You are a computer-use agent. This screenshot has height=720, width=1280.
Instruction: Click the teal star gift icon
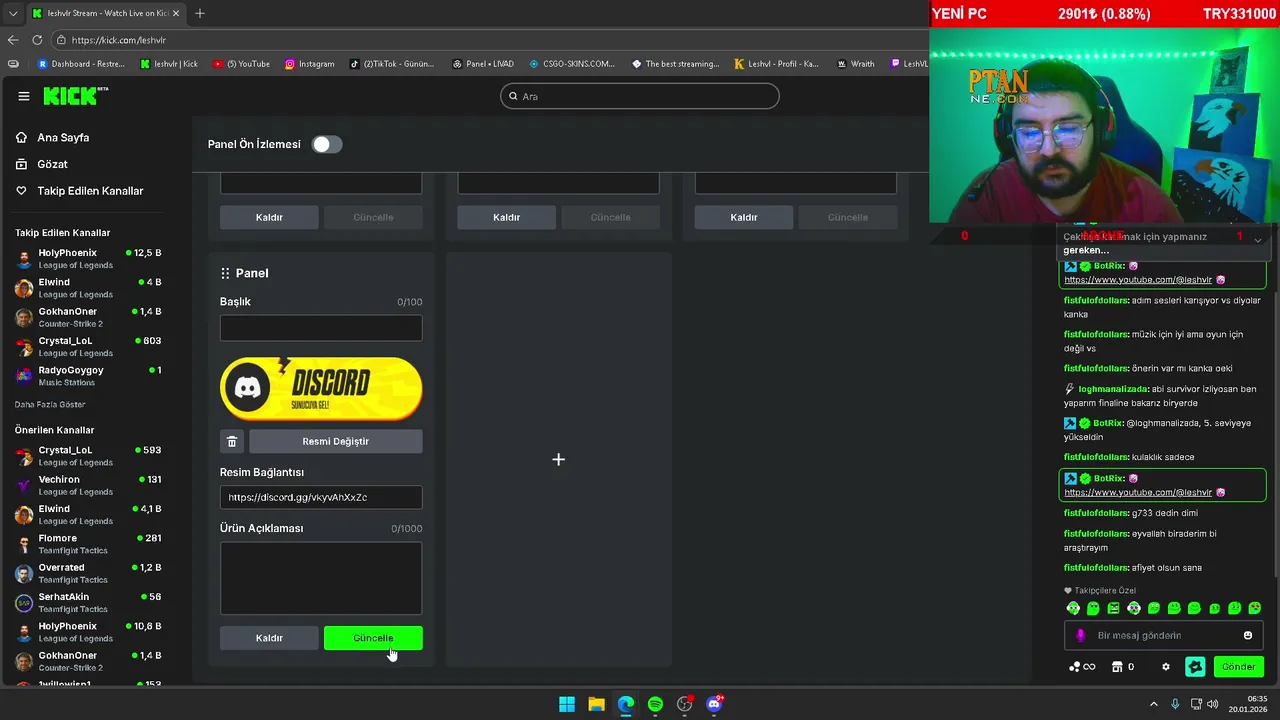click(1195, 667)
